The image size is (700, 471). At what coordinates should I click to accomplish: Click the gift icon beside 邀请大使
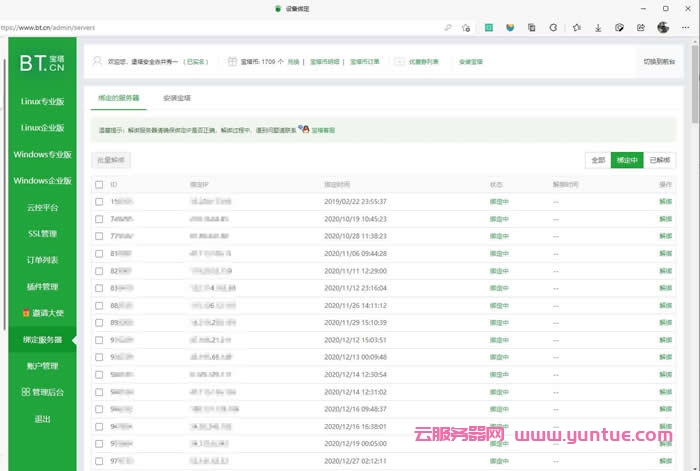(x=26, y=313)
